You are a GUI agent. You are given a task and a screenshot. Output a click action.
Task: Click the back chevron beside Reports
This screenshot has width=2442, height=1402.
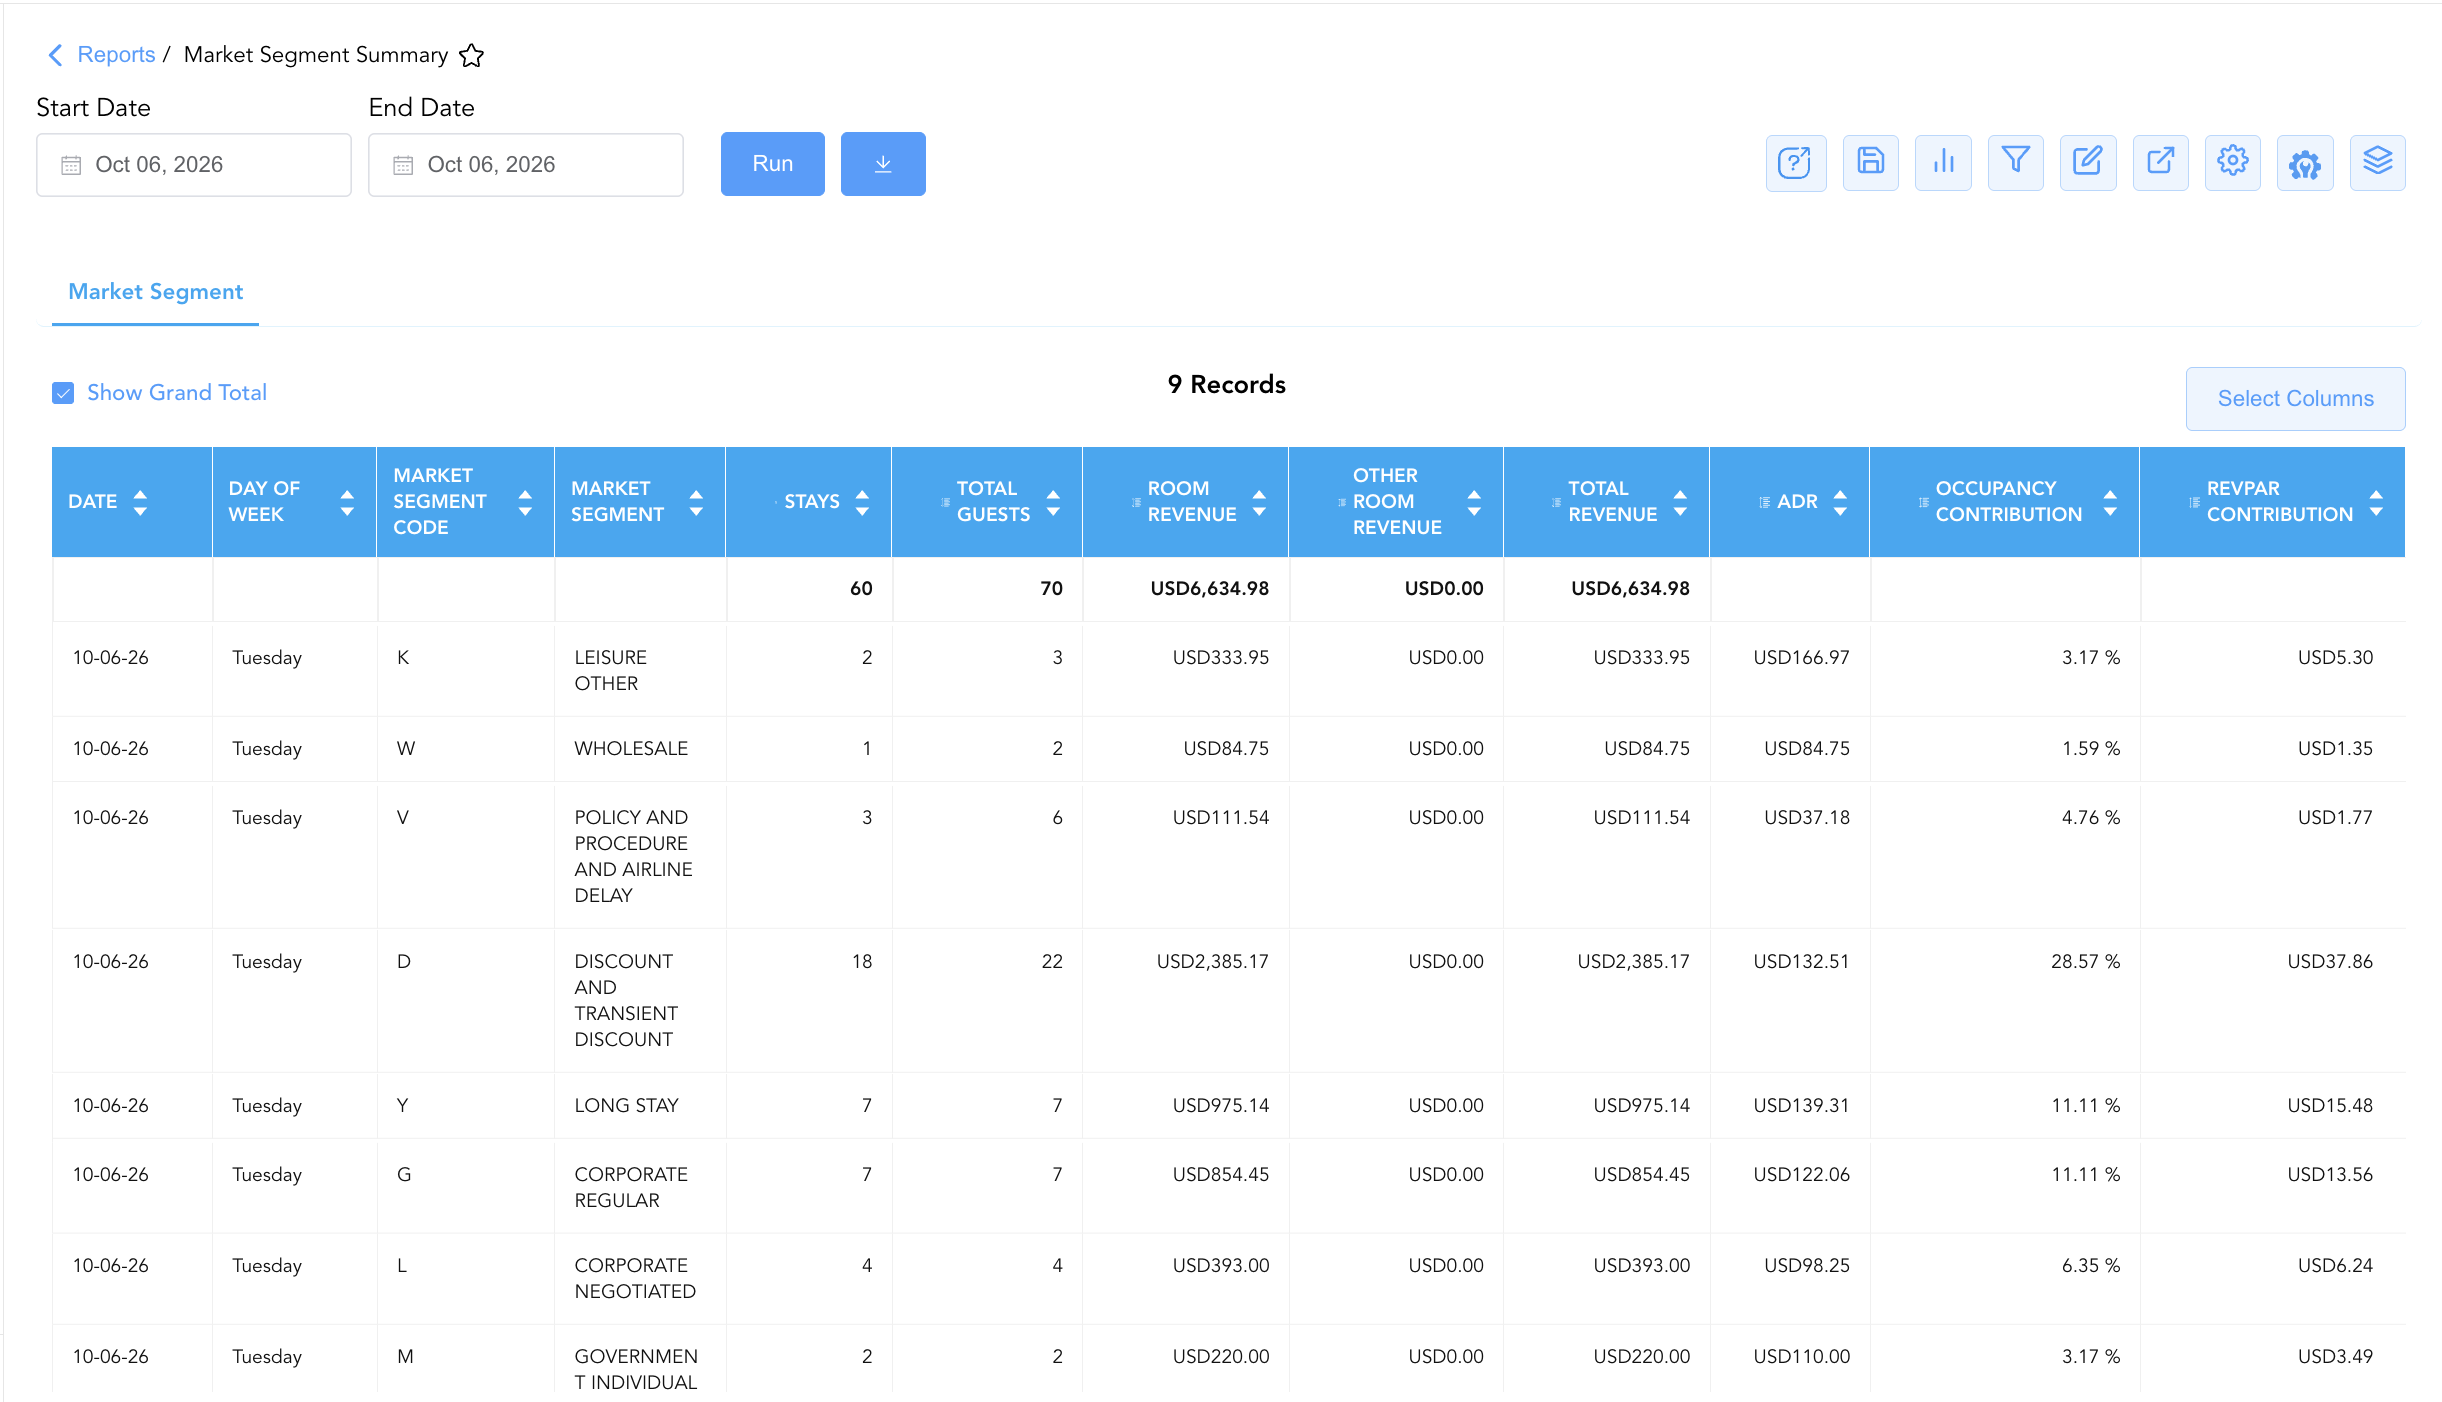click(x=55, y=55)
